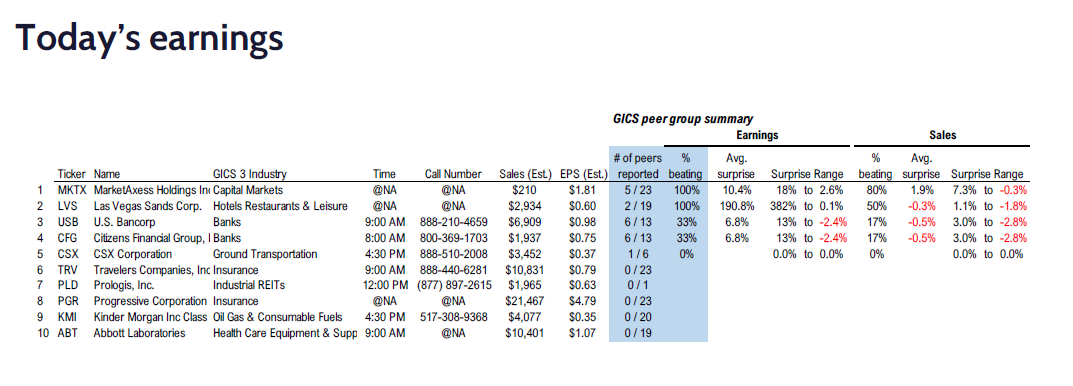Click the Travelers sales estimate $10,831

coord(523,270)
